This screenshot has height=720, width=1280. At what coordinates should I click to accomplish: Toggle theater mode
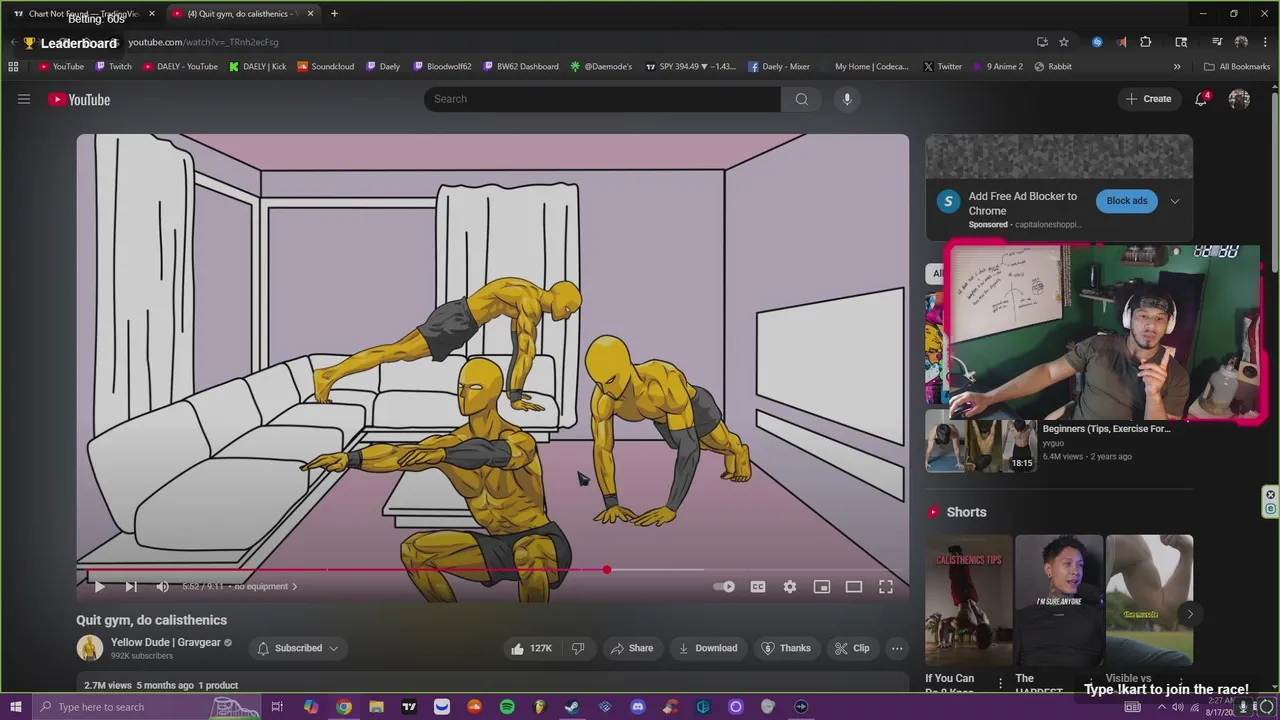pyautogui.click(x=854, y=587)
